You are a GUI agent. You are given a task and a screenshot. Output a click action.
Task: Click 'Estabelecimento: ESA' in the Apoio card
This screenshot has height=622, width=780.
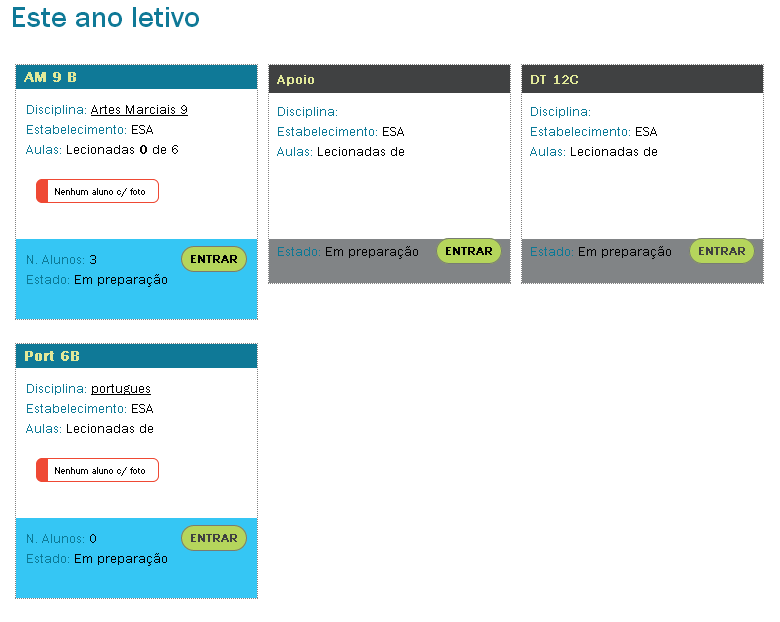[x=340, y=132]
